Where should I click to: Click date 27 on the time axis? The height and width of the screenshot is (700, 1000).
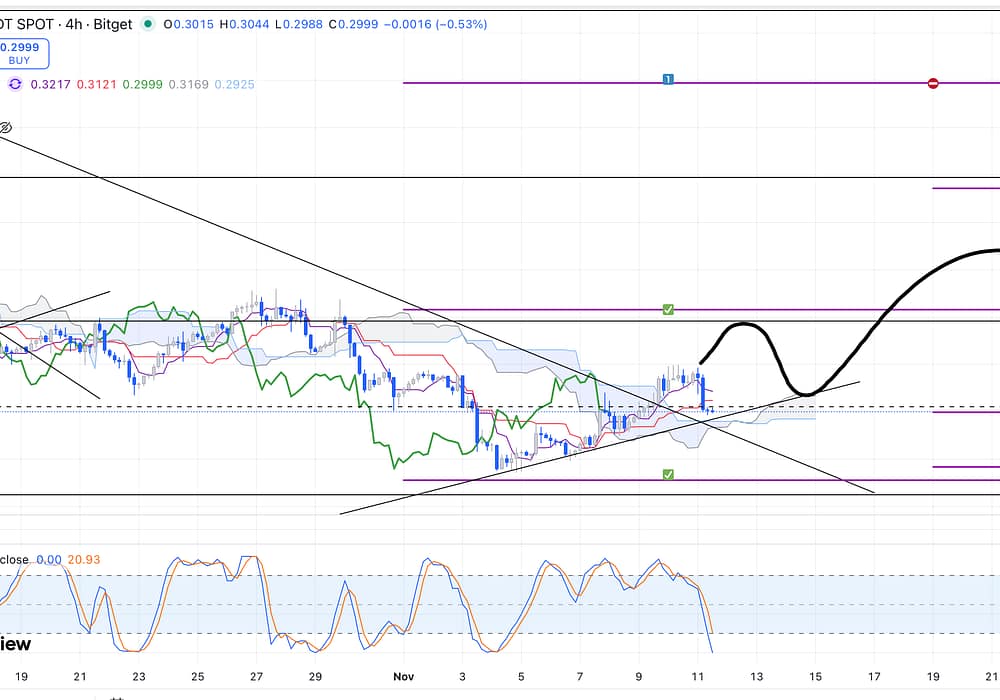pyautogui.click(x=256, y=676)
